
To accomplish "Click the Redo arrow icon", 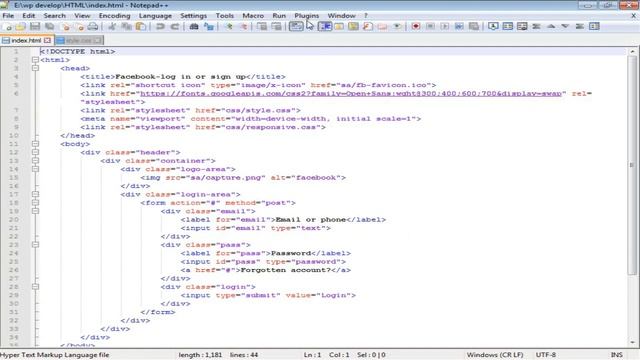I will [x=175, y=27].
